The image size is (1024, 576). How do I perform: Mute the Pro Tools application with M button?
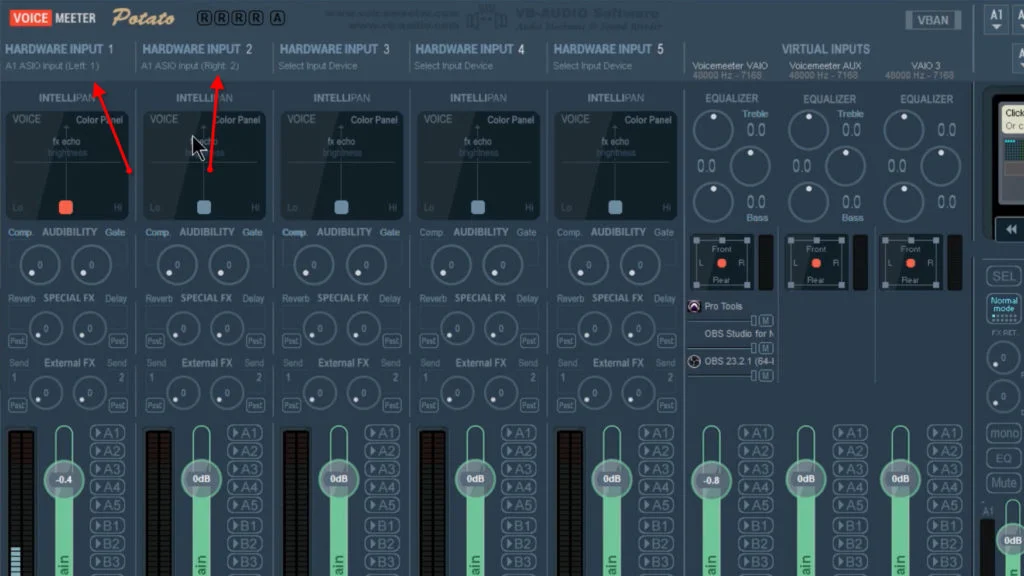coord(766,321)
